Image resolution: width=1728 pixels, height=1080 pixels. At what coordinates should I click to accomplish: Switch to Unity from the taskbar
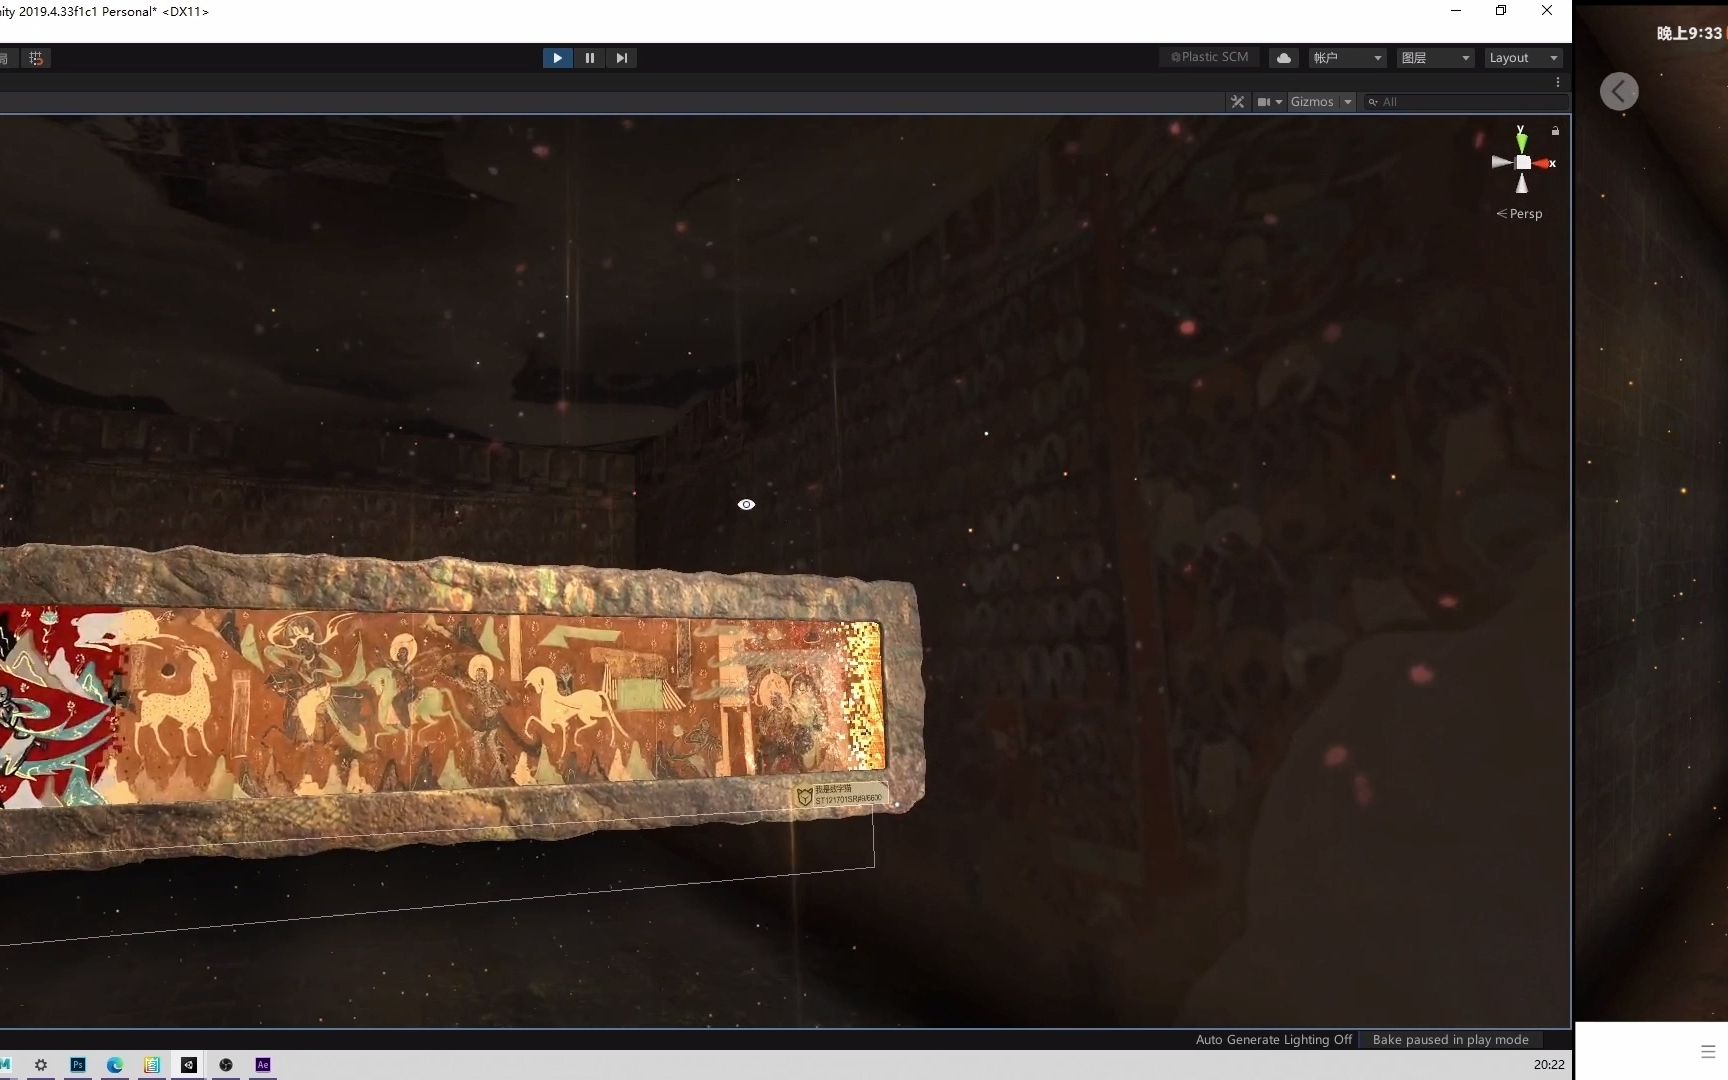coord(189,1065)
